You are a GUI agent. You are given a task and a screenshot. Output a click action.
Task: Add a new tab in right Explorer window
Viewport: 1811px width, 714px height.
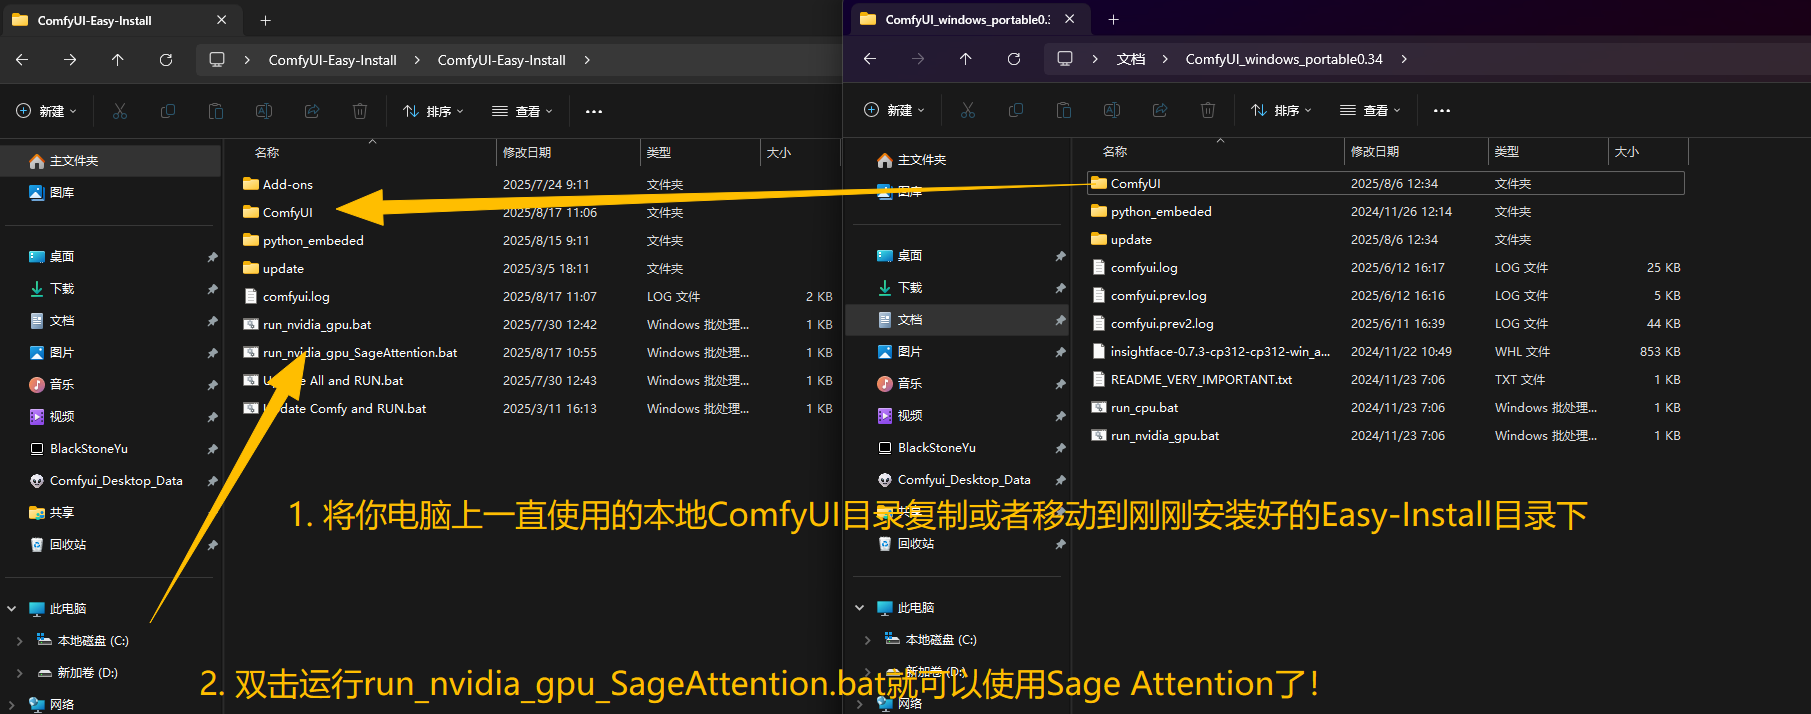[1113, 19]
